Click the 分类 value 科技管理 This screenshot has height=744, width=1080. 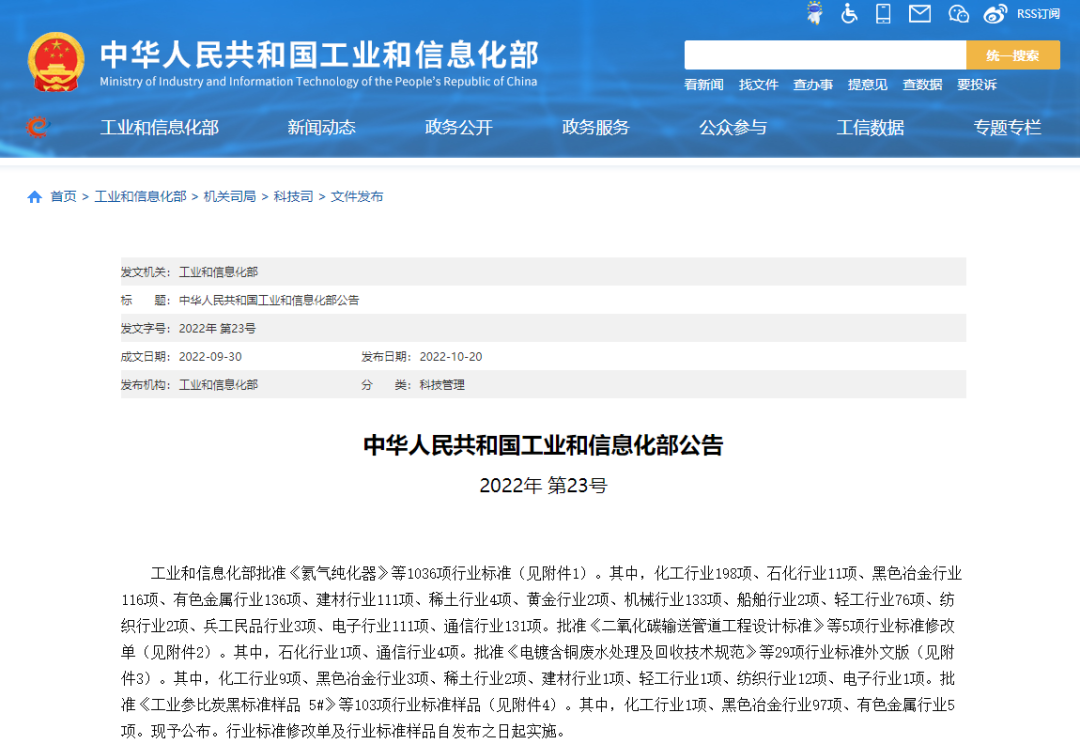[x=442, y=385]
